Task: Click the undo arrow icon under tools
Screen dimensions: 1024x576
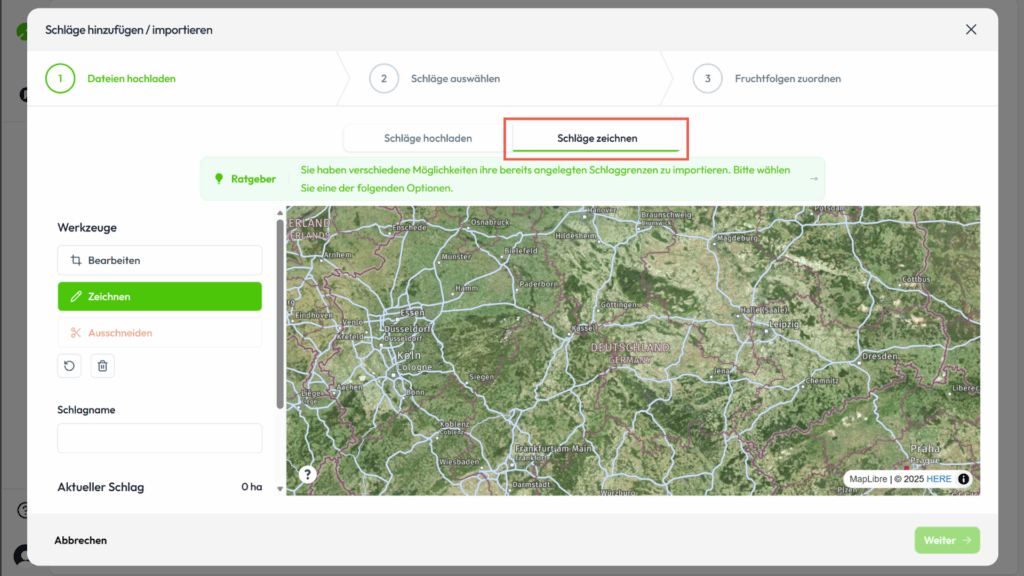Action: coord(69,366)
